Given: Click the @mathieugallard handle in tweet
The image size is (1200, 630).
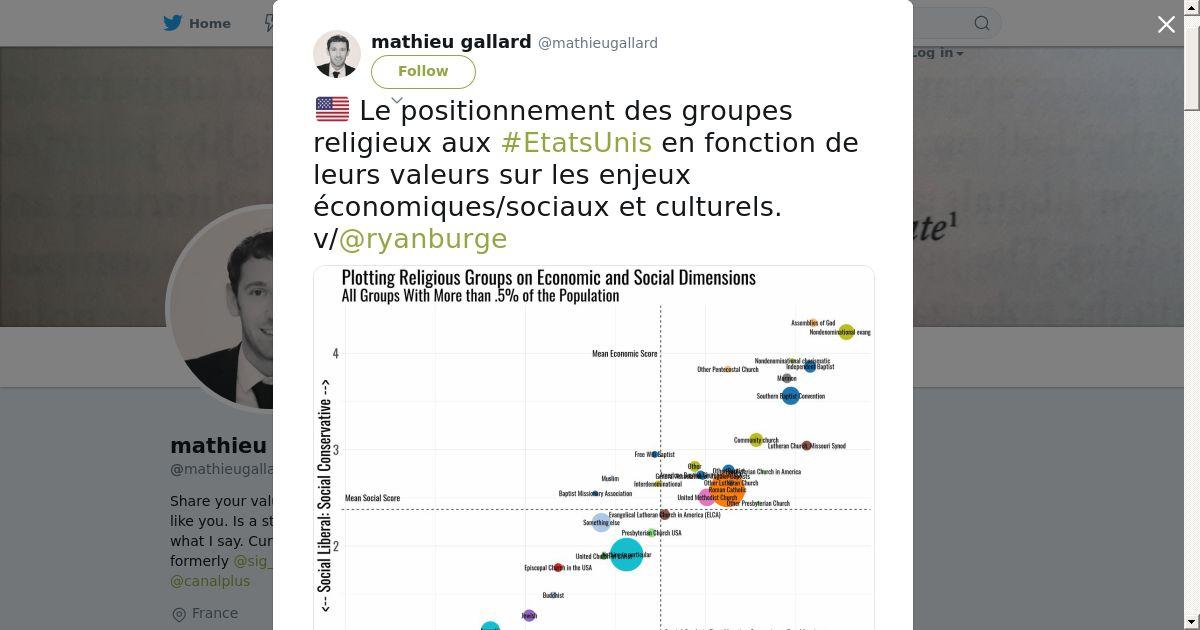Looking at the screenshot, I should click(x=598, y=43).
